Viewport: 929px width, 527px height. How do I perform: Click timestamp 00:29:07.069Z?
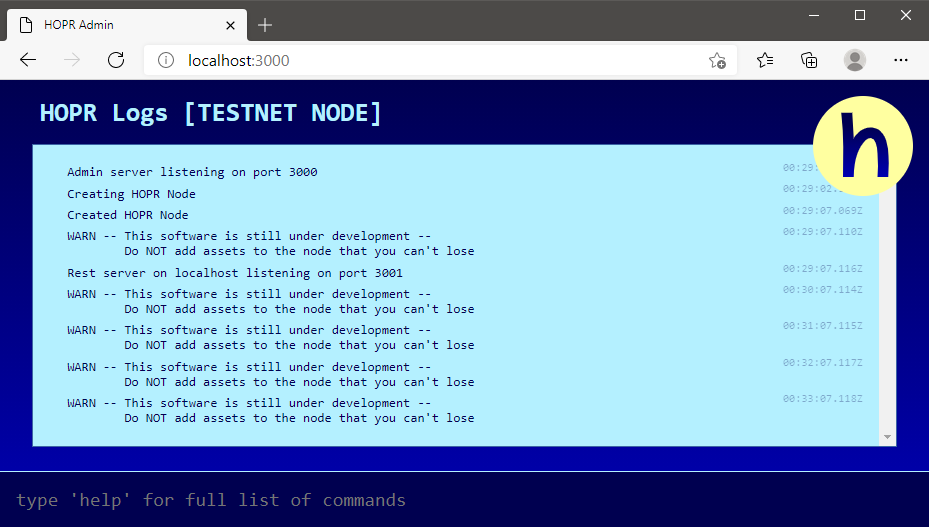coord(822,210)
